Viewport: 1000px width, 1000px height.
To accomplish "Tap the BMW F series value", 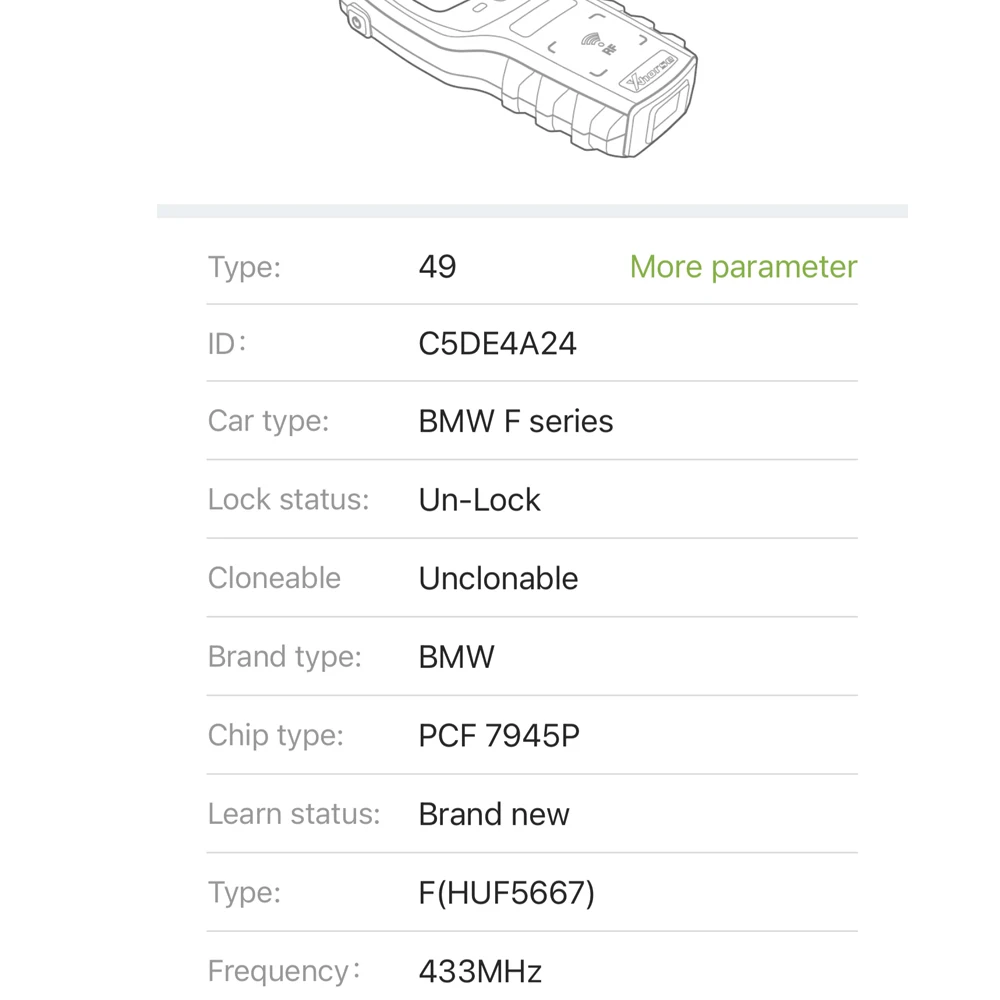I will (x=515, y=422).
